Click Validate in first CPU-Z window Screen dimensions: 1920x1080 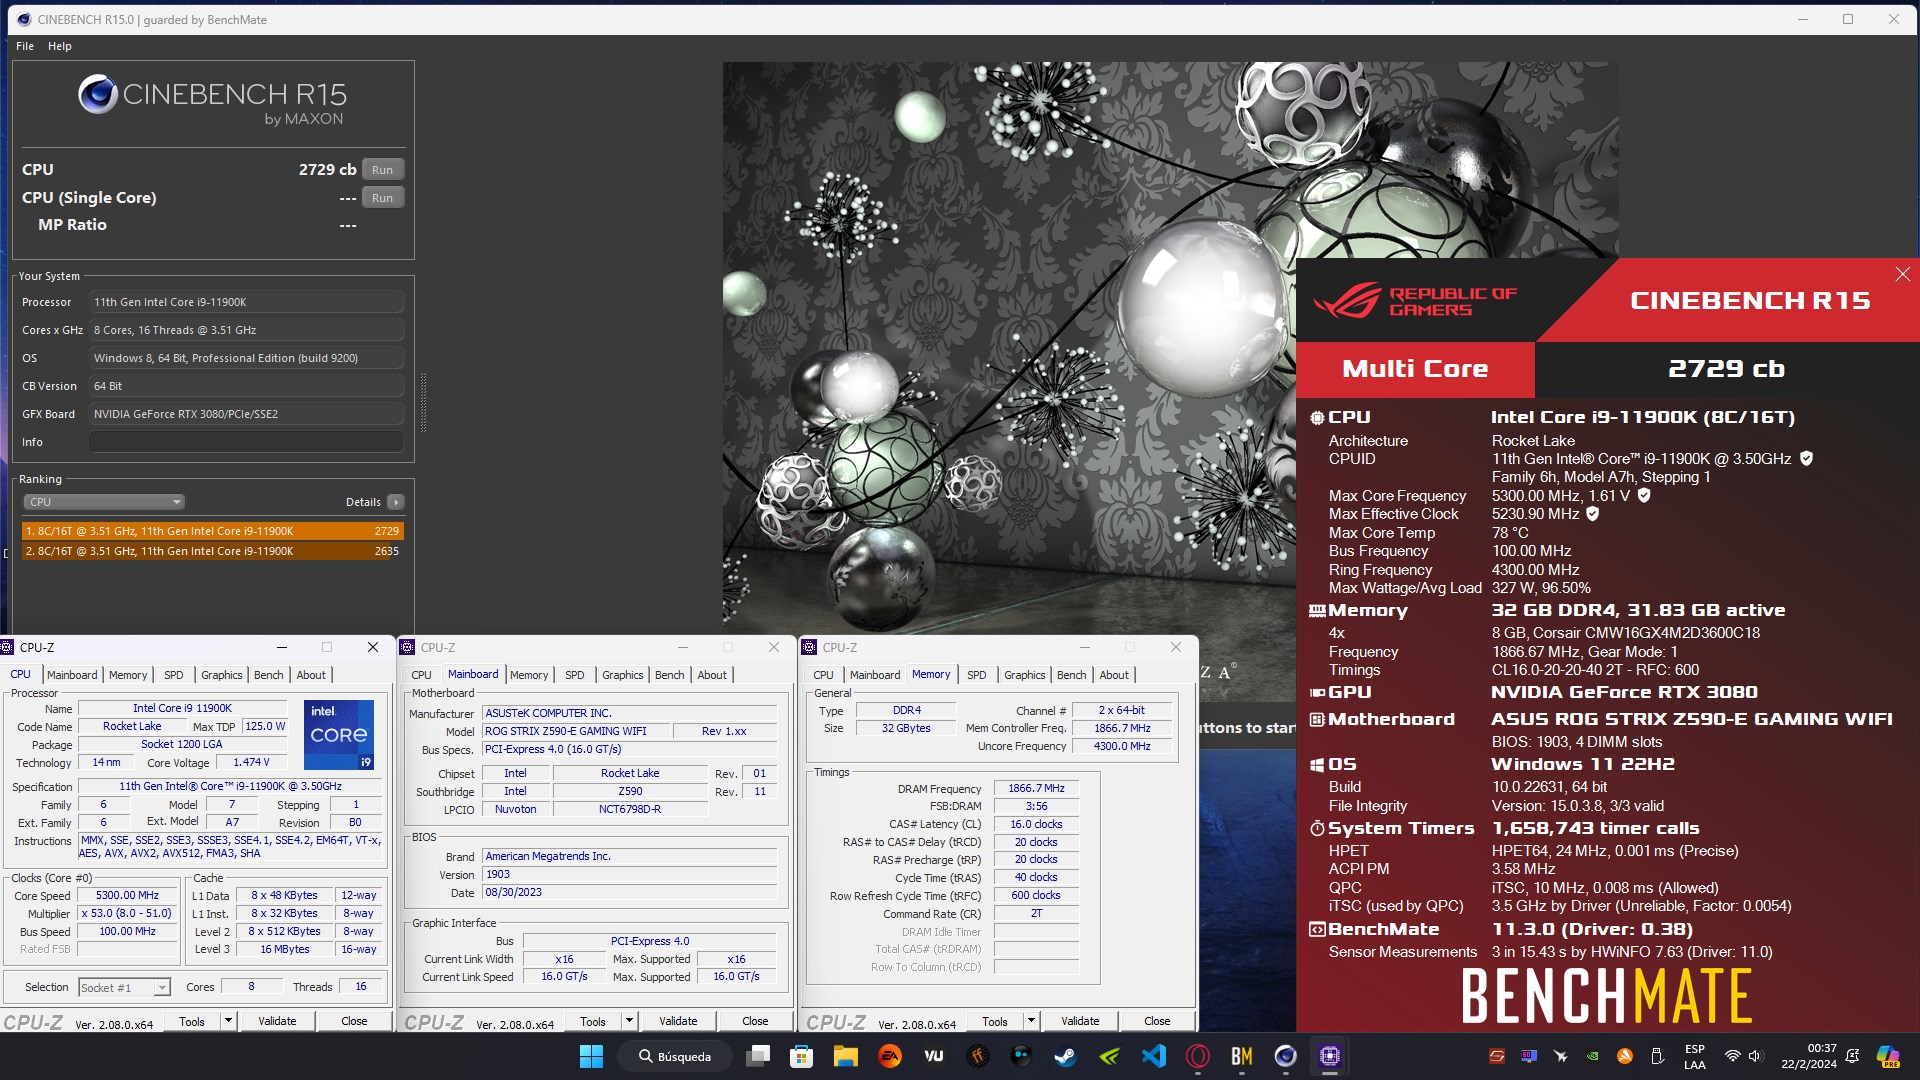coord(277,1021)
